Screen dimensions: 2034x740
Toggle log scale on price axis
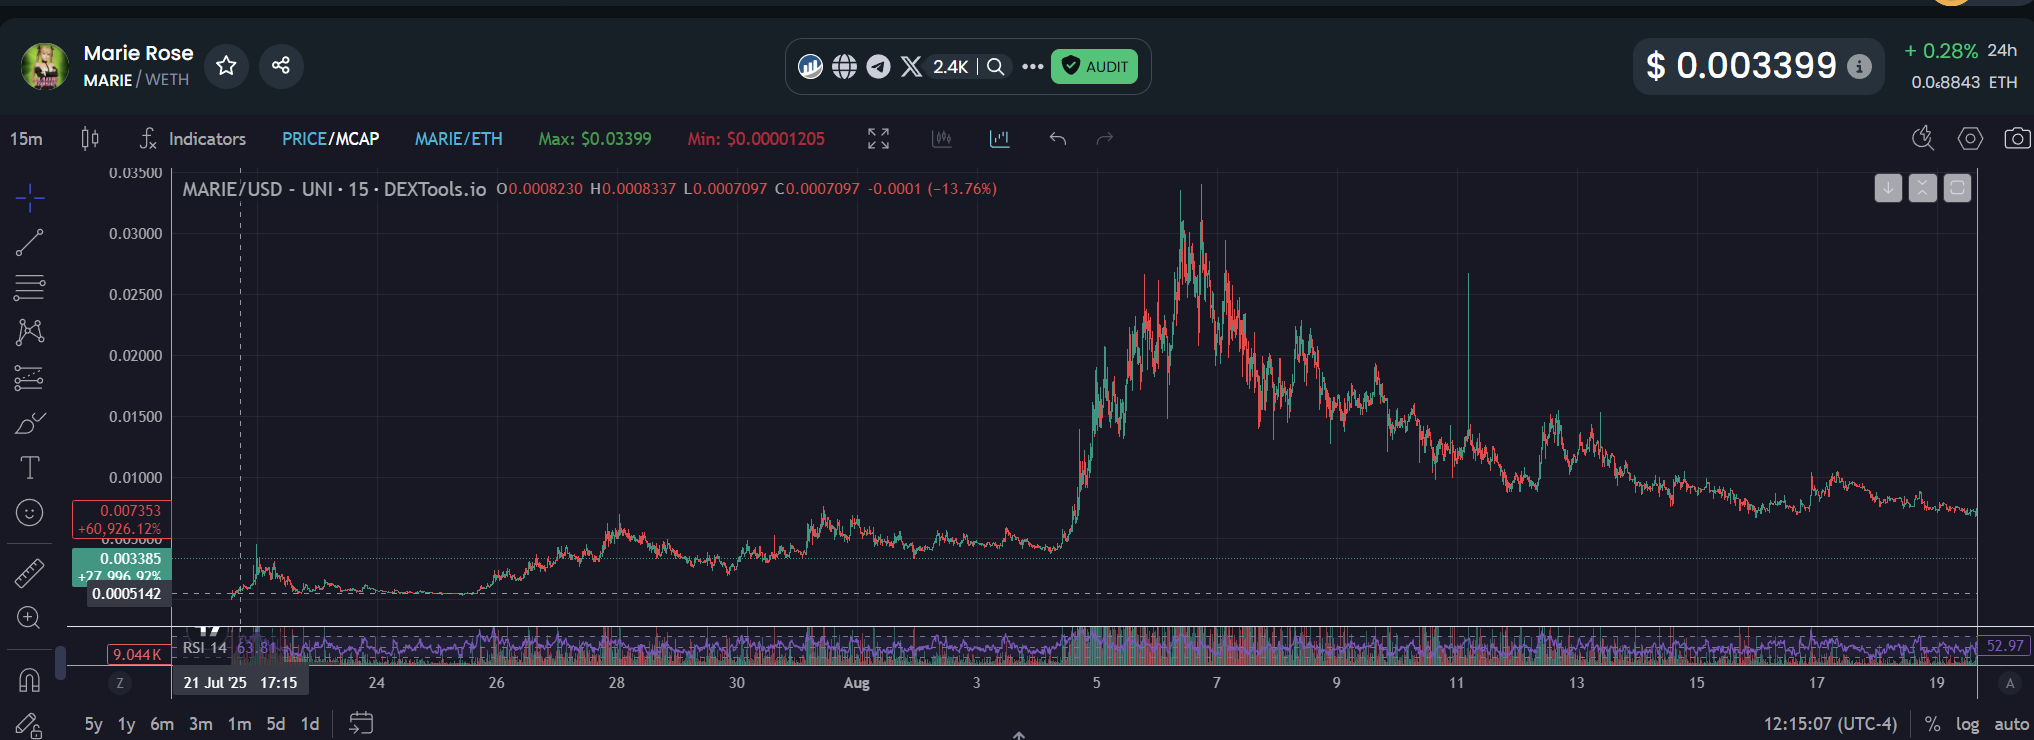(x=1967, y=724)
